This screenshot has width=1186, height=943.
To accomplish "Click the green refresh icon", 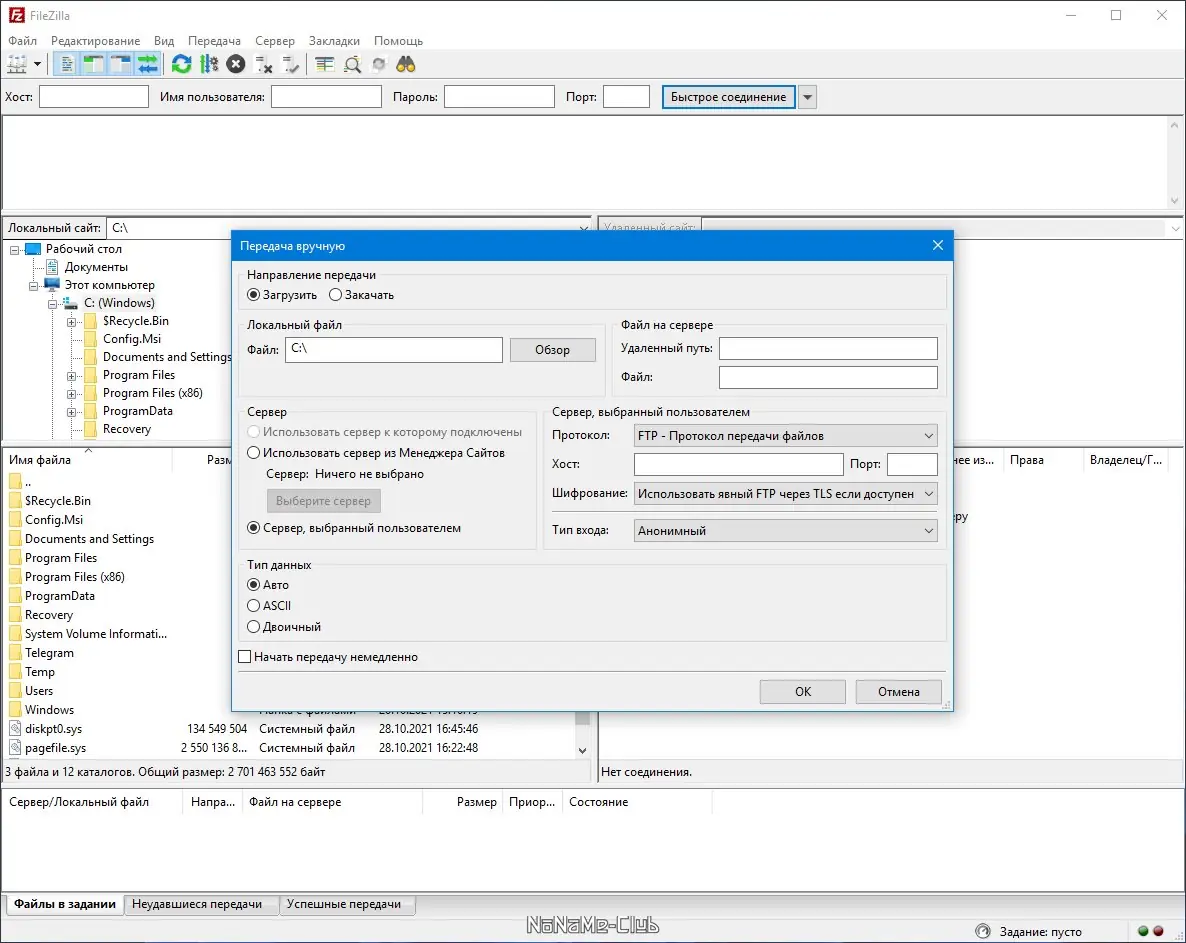I will pos(182,64).
